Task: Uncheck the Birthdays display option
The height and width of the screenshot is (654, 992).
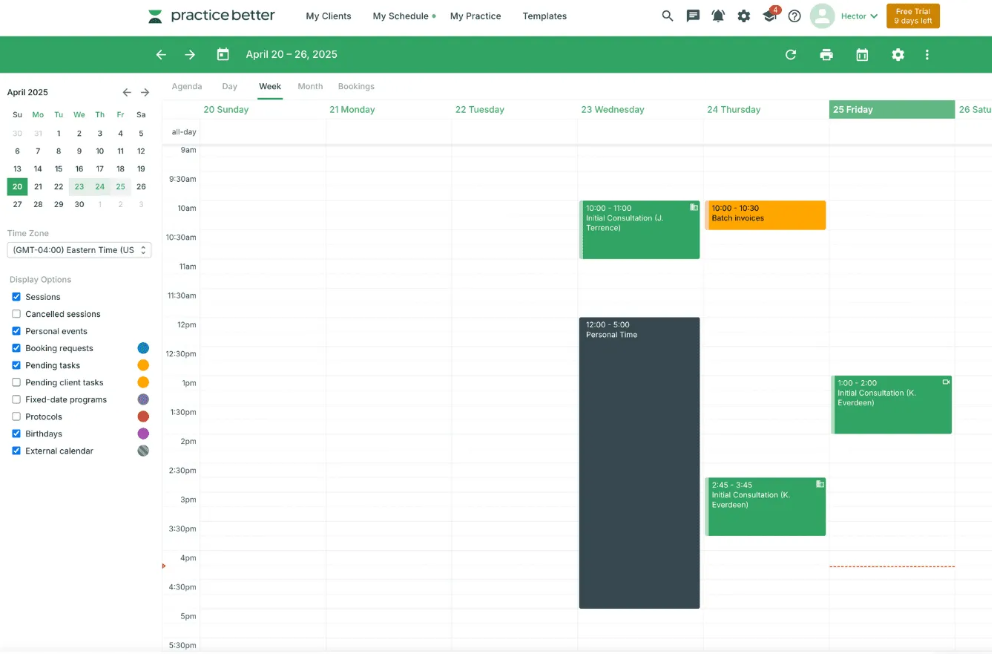Action: tap(16, 434)
